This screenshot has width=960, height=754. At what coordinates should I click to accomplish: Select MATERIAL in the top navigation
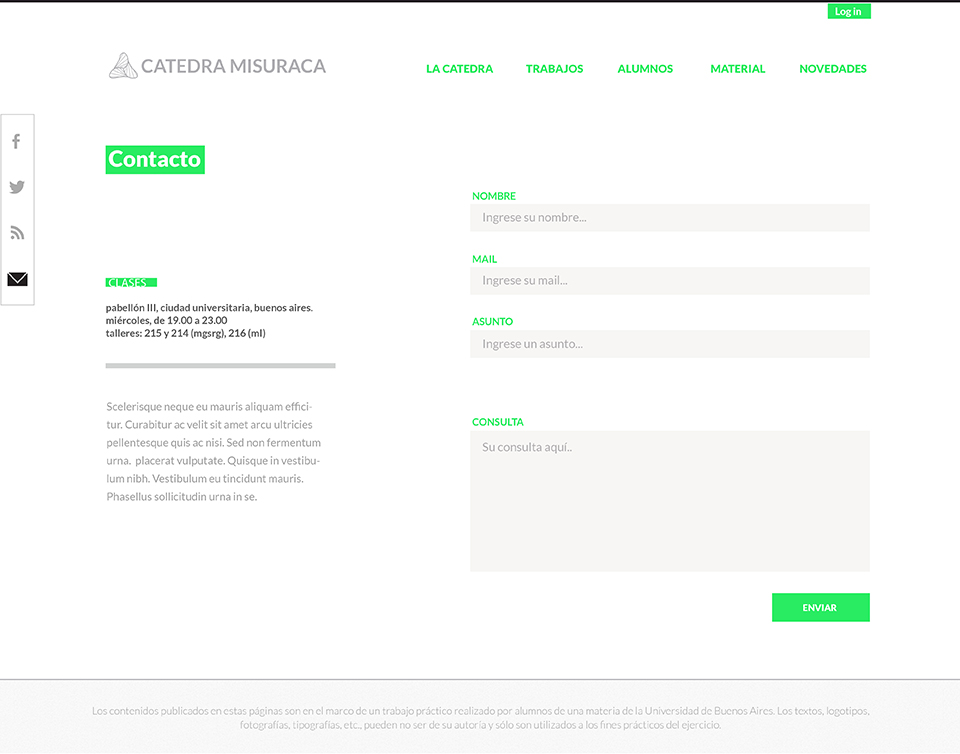pos(737,69)
